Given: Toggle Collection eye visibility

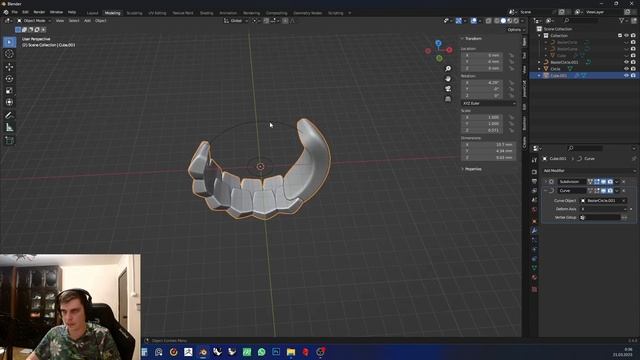Looking at the screenshot, I should tap(626, 36).
